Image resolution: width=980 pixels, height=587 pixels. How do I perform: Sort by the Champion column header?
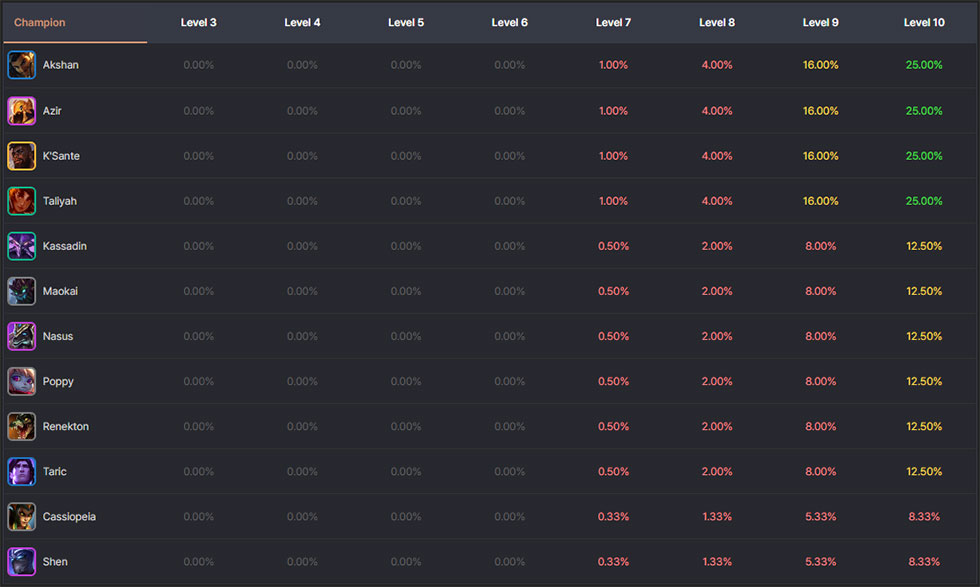[x=40, y=22]
